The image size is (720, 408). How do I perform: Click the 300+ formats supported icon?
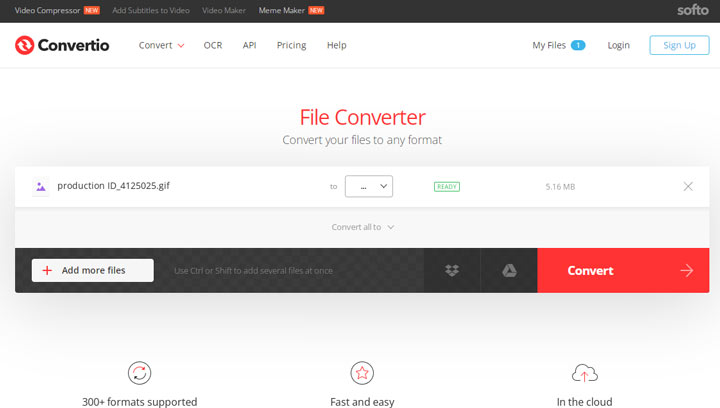coord(140,373)
